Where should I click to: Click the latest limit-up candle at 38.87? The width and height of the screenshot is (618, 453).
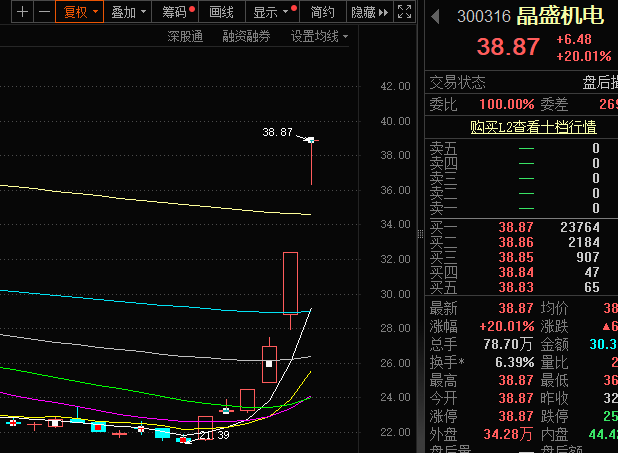[312, 141]
